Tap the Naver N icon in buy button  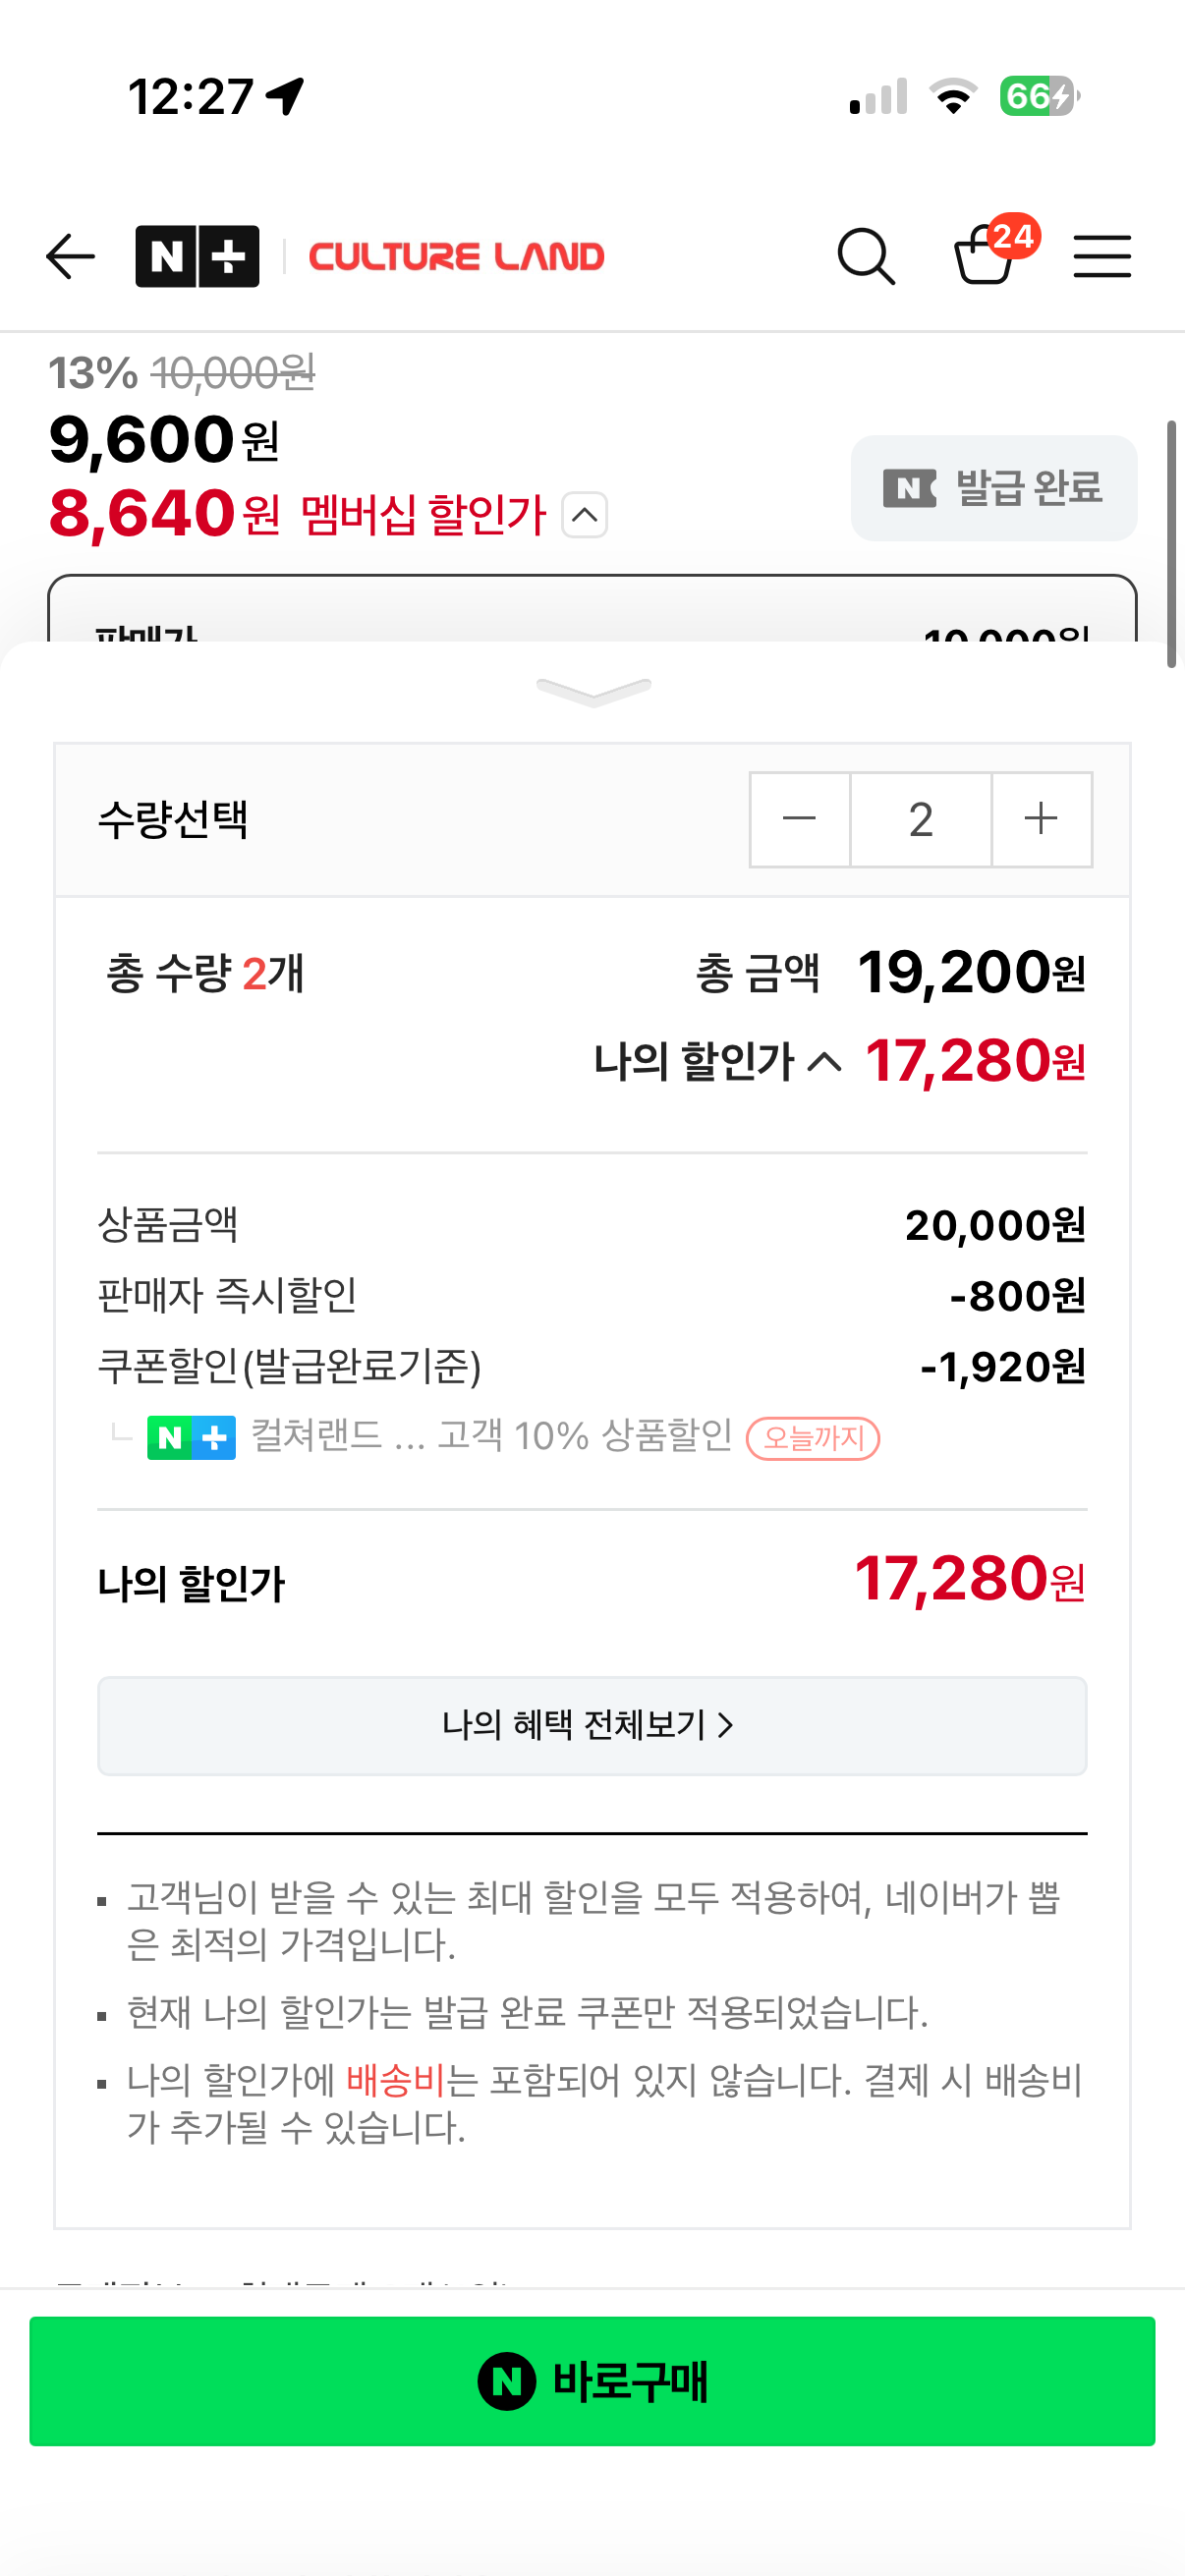click(507, 2382)
